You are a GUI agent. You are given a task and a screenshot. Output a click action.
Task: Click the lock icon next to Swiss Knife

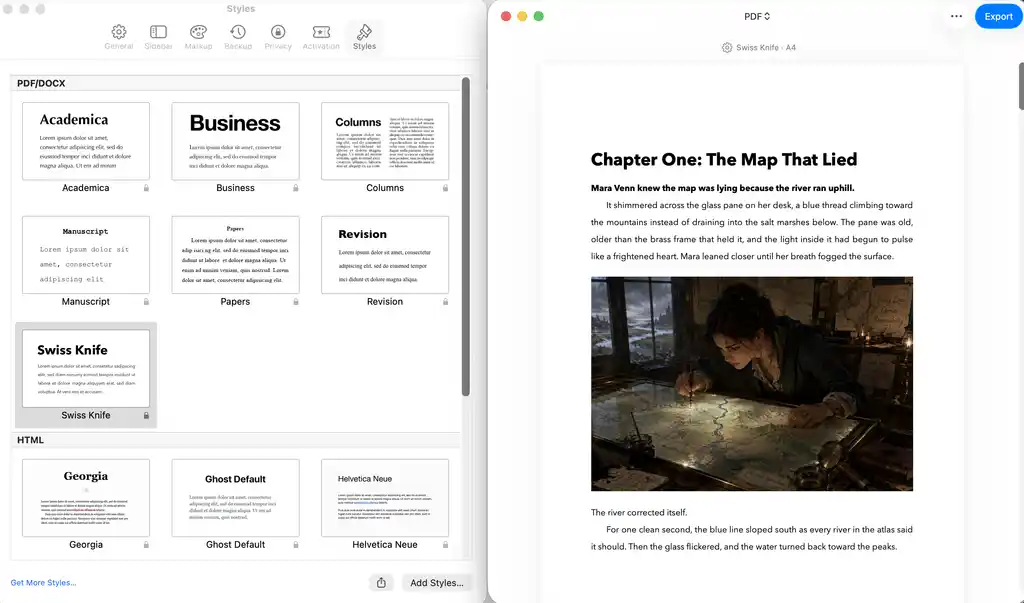pos(146,416)
